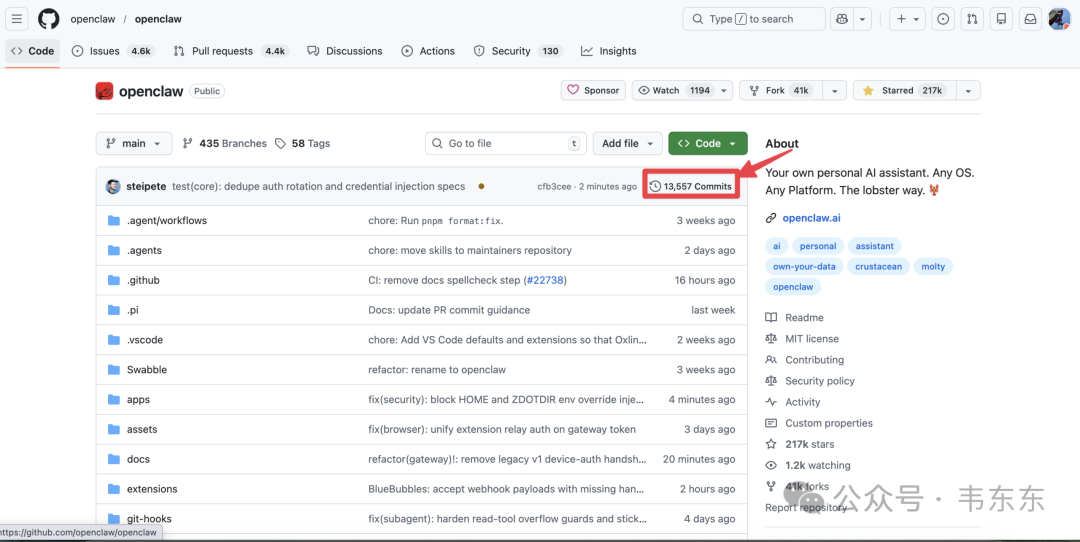Expand the Copilot dropdown arrow
The height and width of the screenshot is (542, 1080).
[x=862, y=19]
